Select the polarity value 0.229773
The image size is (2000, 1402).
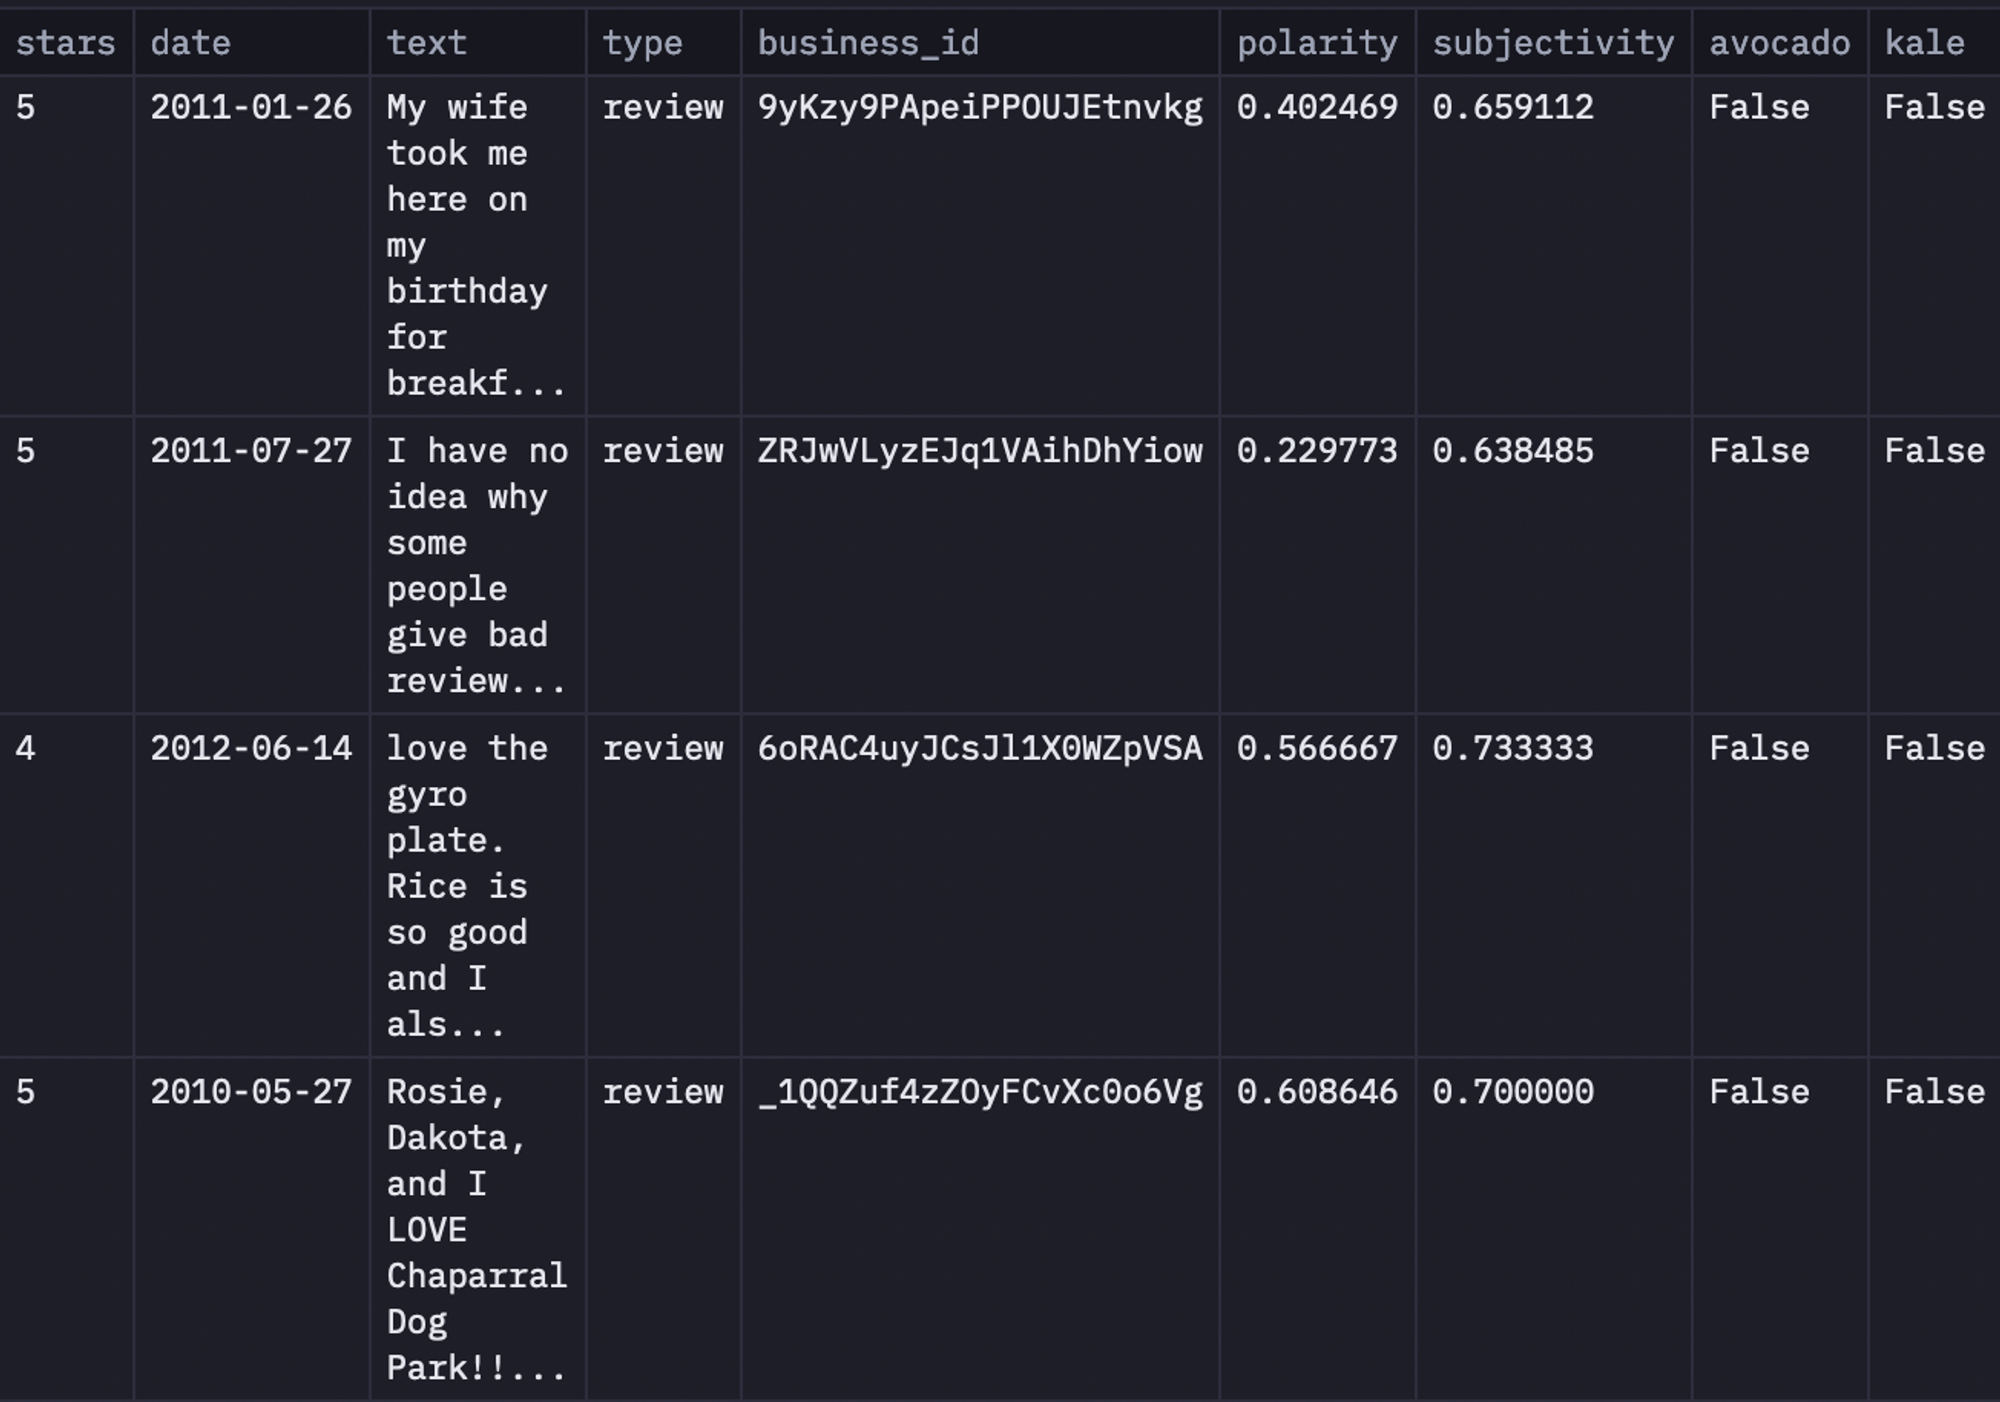pos(1317,451)
